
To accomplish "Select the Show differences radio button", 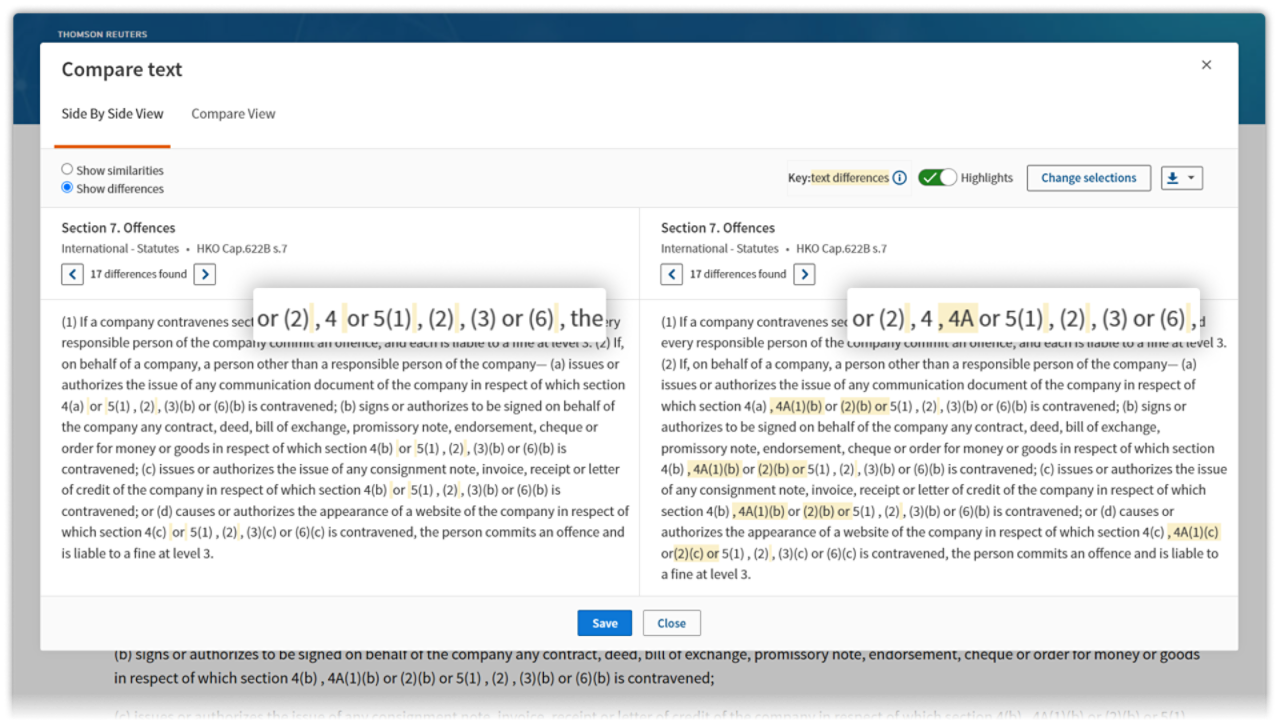I will pyautogui.click(x=67, y=188).
